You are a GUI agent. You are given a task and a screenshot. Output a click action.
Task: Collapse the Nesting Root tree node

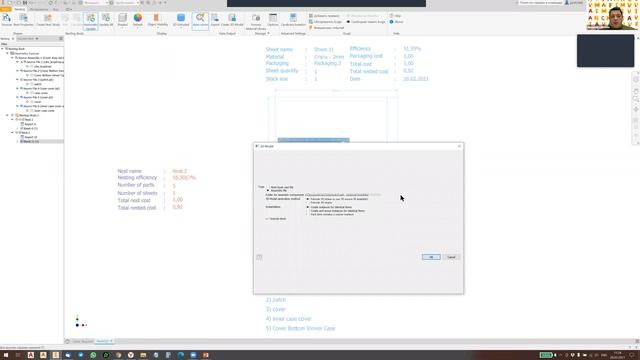2,49
